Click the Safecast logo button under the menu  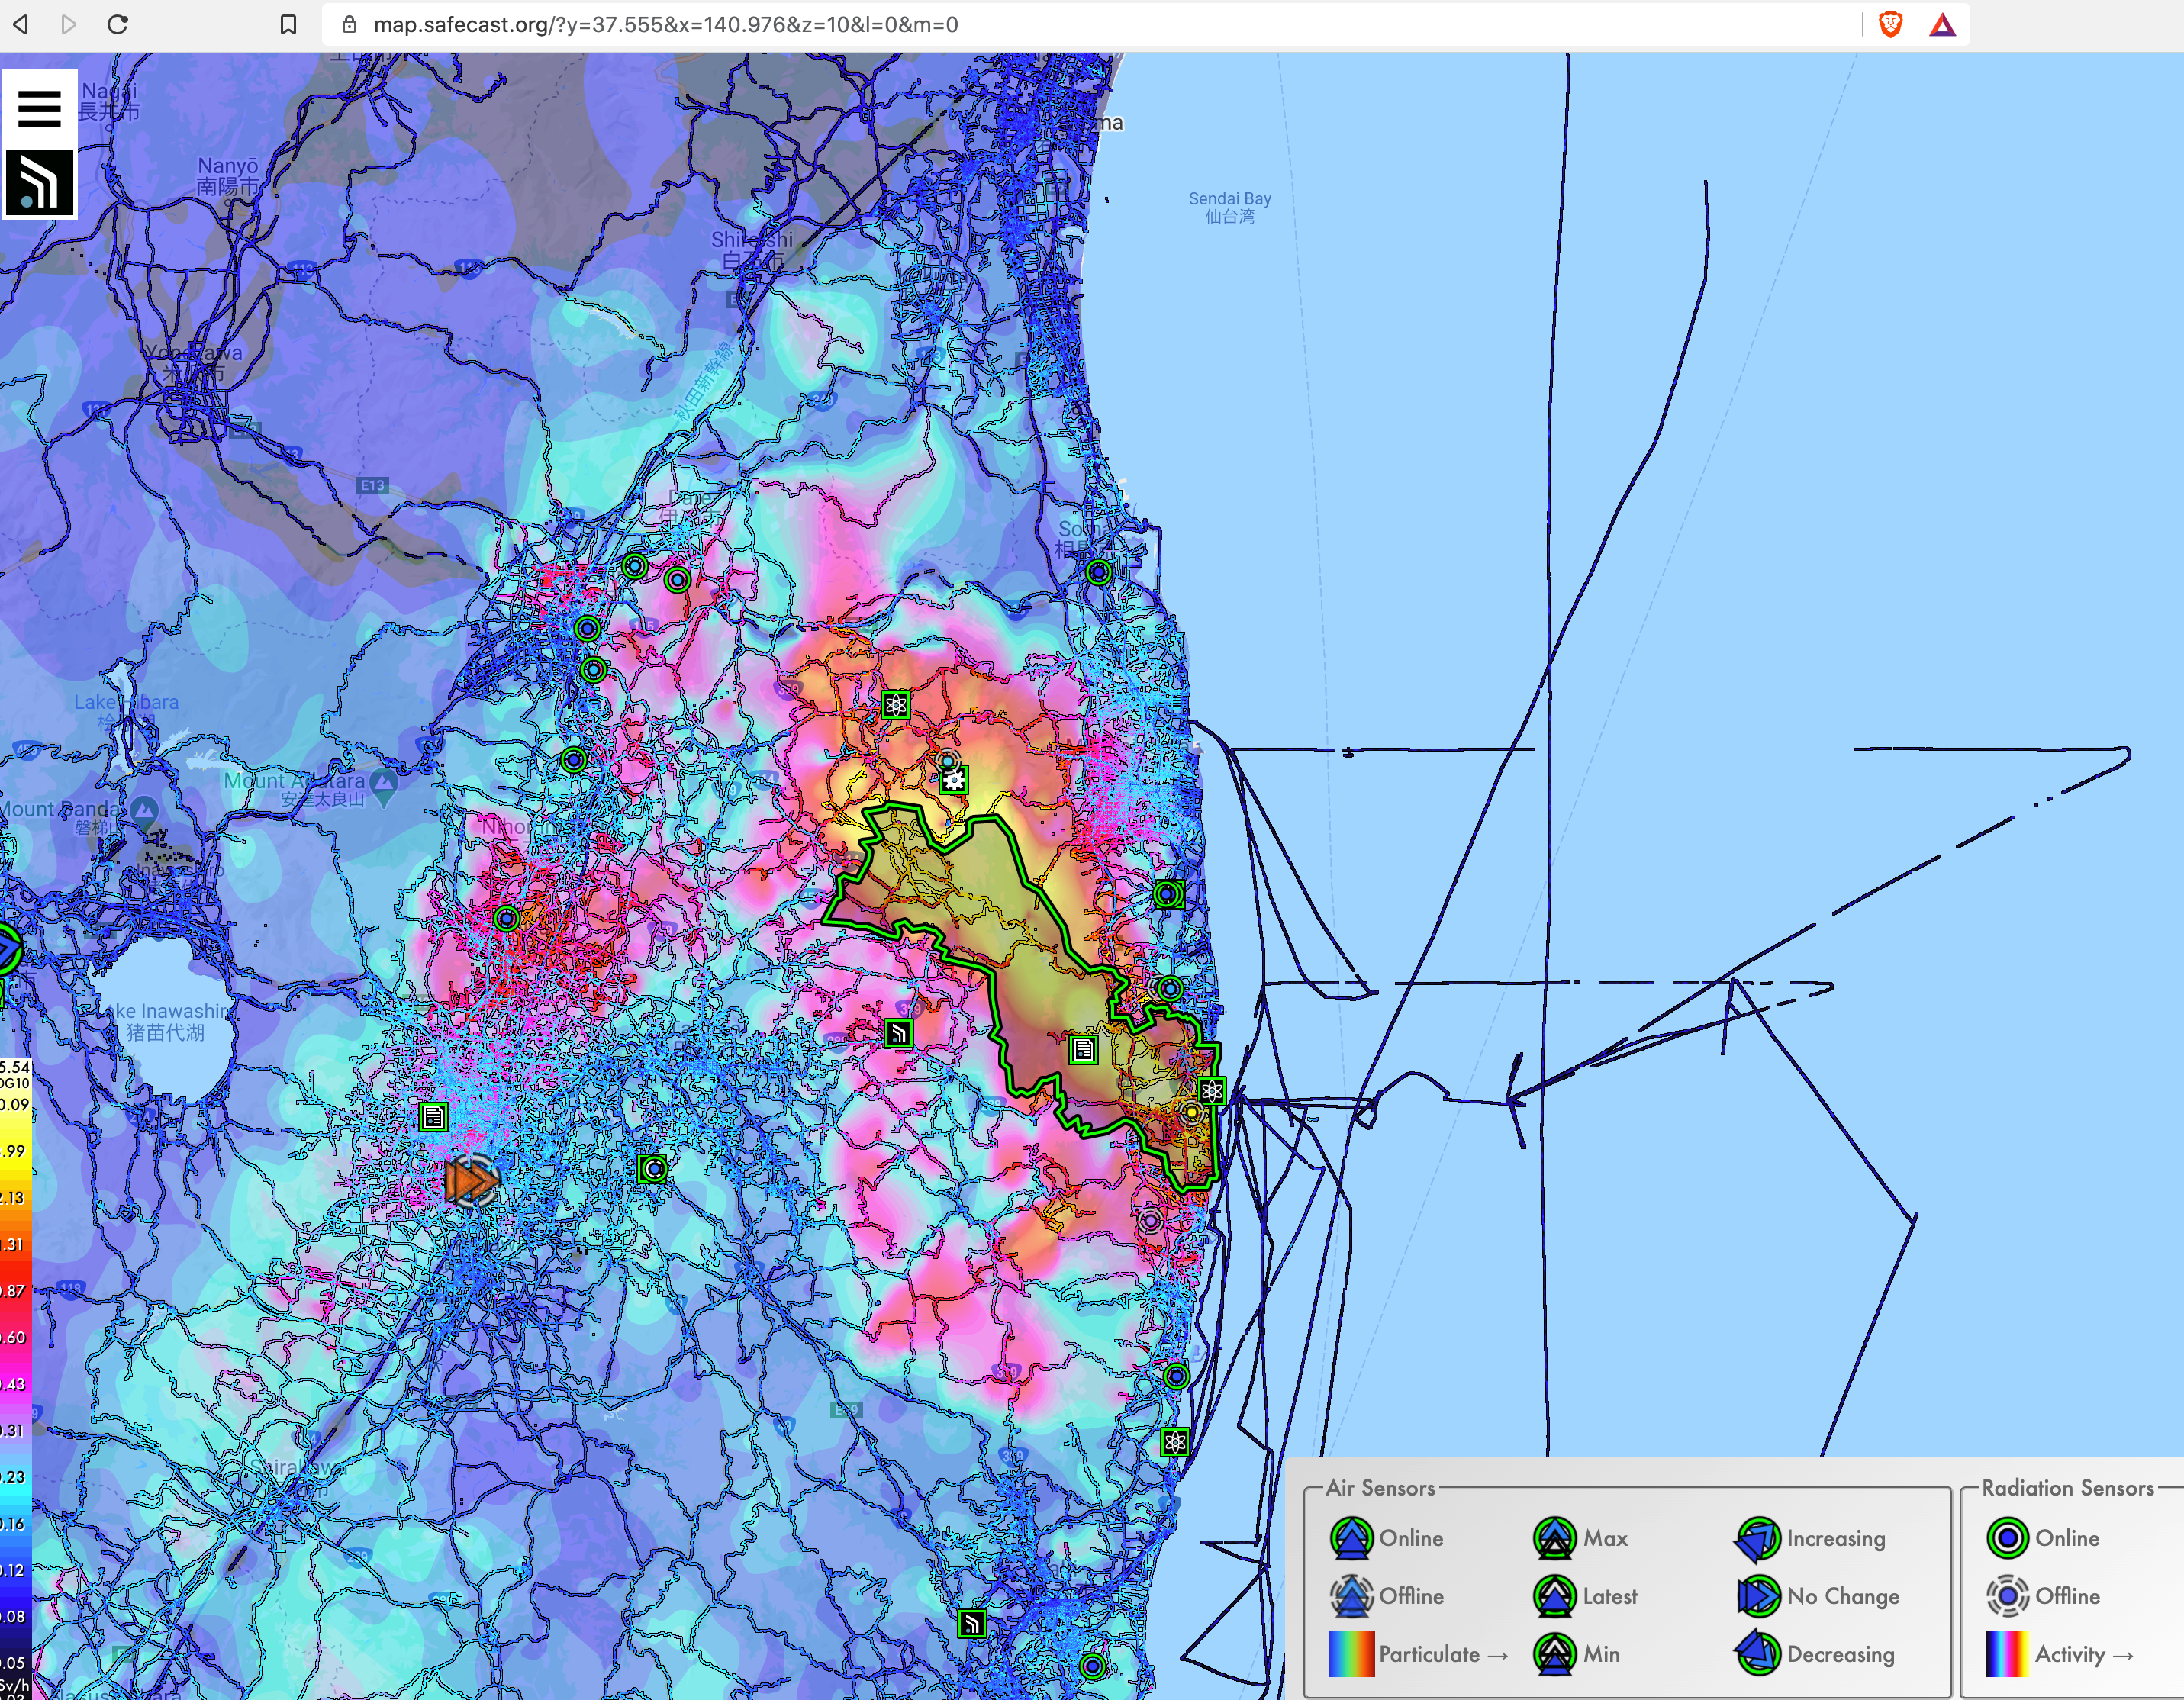click(x=39, y=183)
